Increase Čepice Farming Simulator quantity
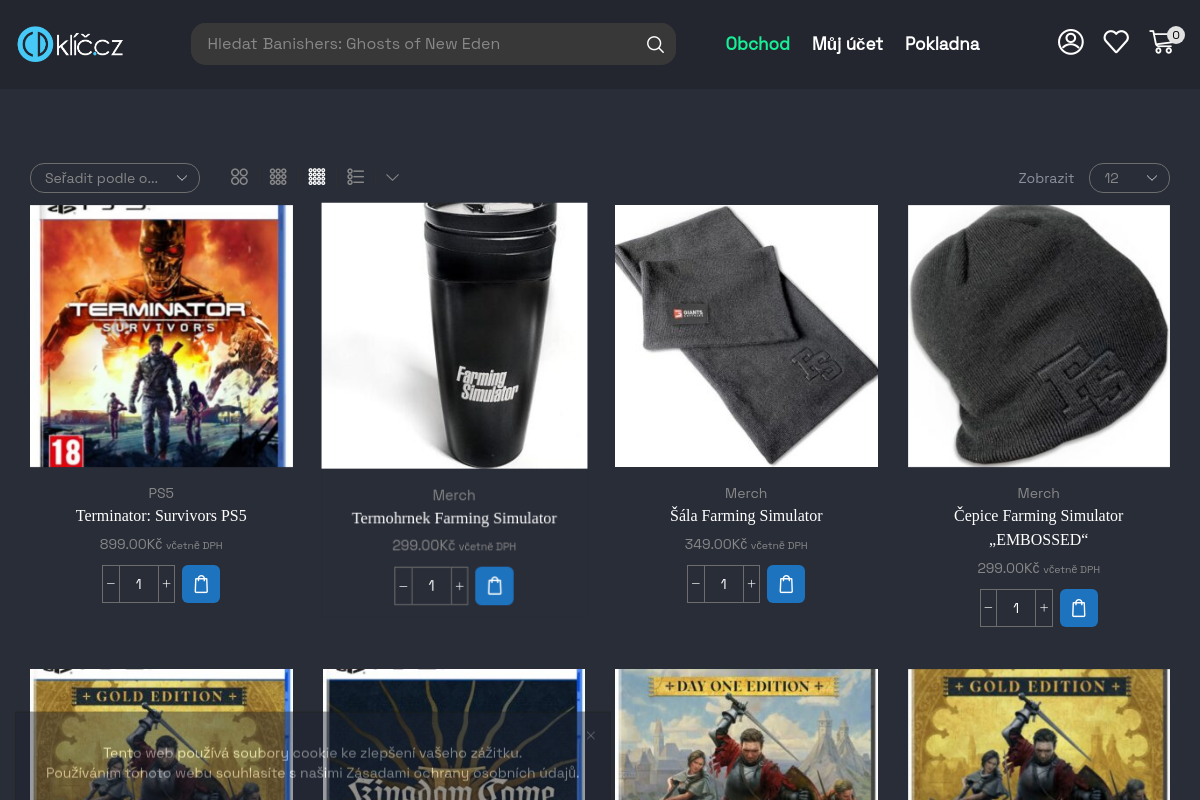The image size is (1200, 800). click(1044, 608)
